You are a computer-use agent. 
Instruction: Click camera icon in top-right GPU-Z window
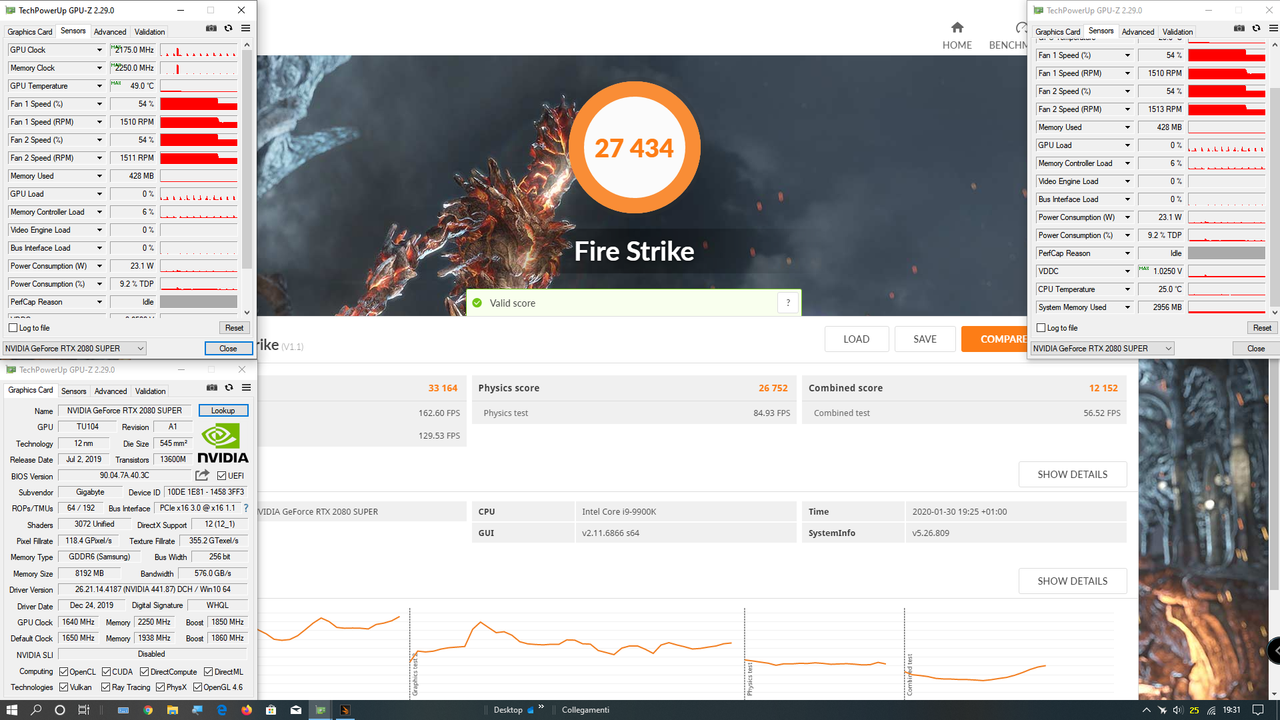point(1238,30)
